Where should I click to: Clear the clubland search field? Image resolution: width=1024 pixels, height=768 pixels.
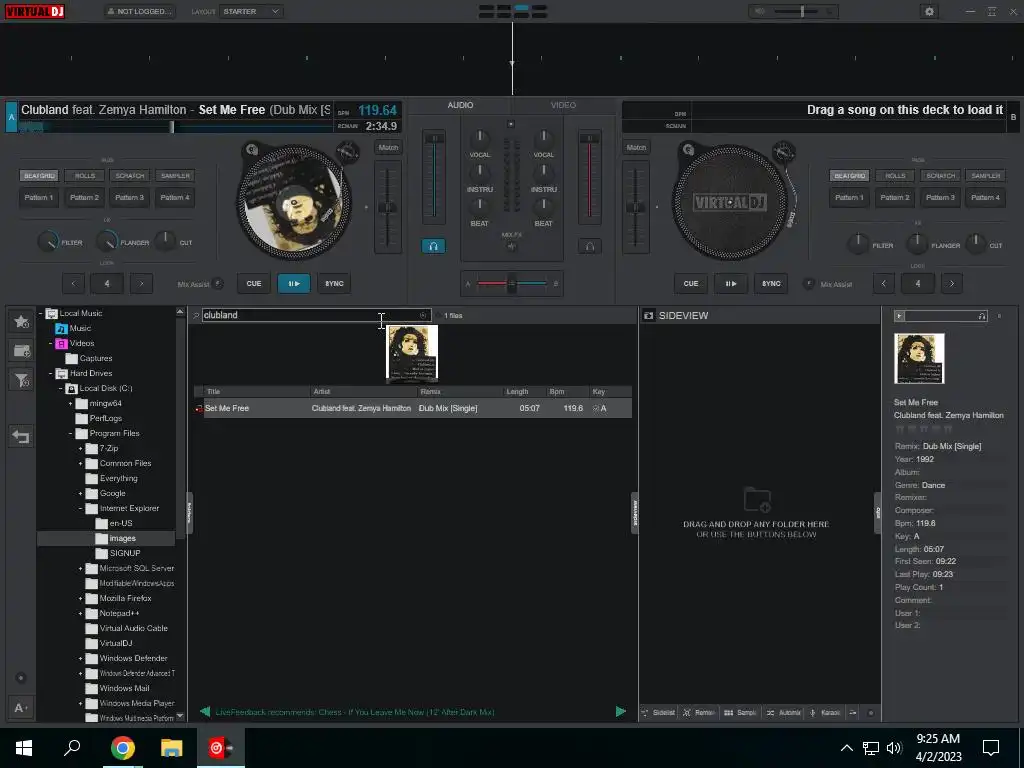tap(423, 315)
